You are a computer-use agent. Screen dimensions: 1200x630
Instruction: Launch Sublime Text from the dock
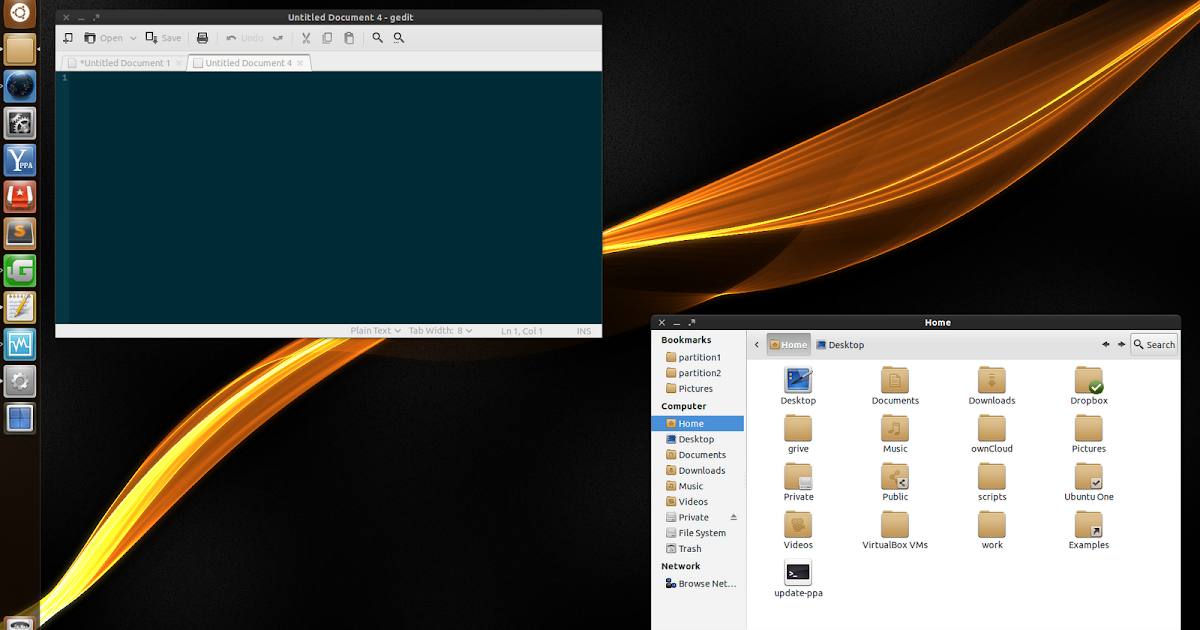20,233
